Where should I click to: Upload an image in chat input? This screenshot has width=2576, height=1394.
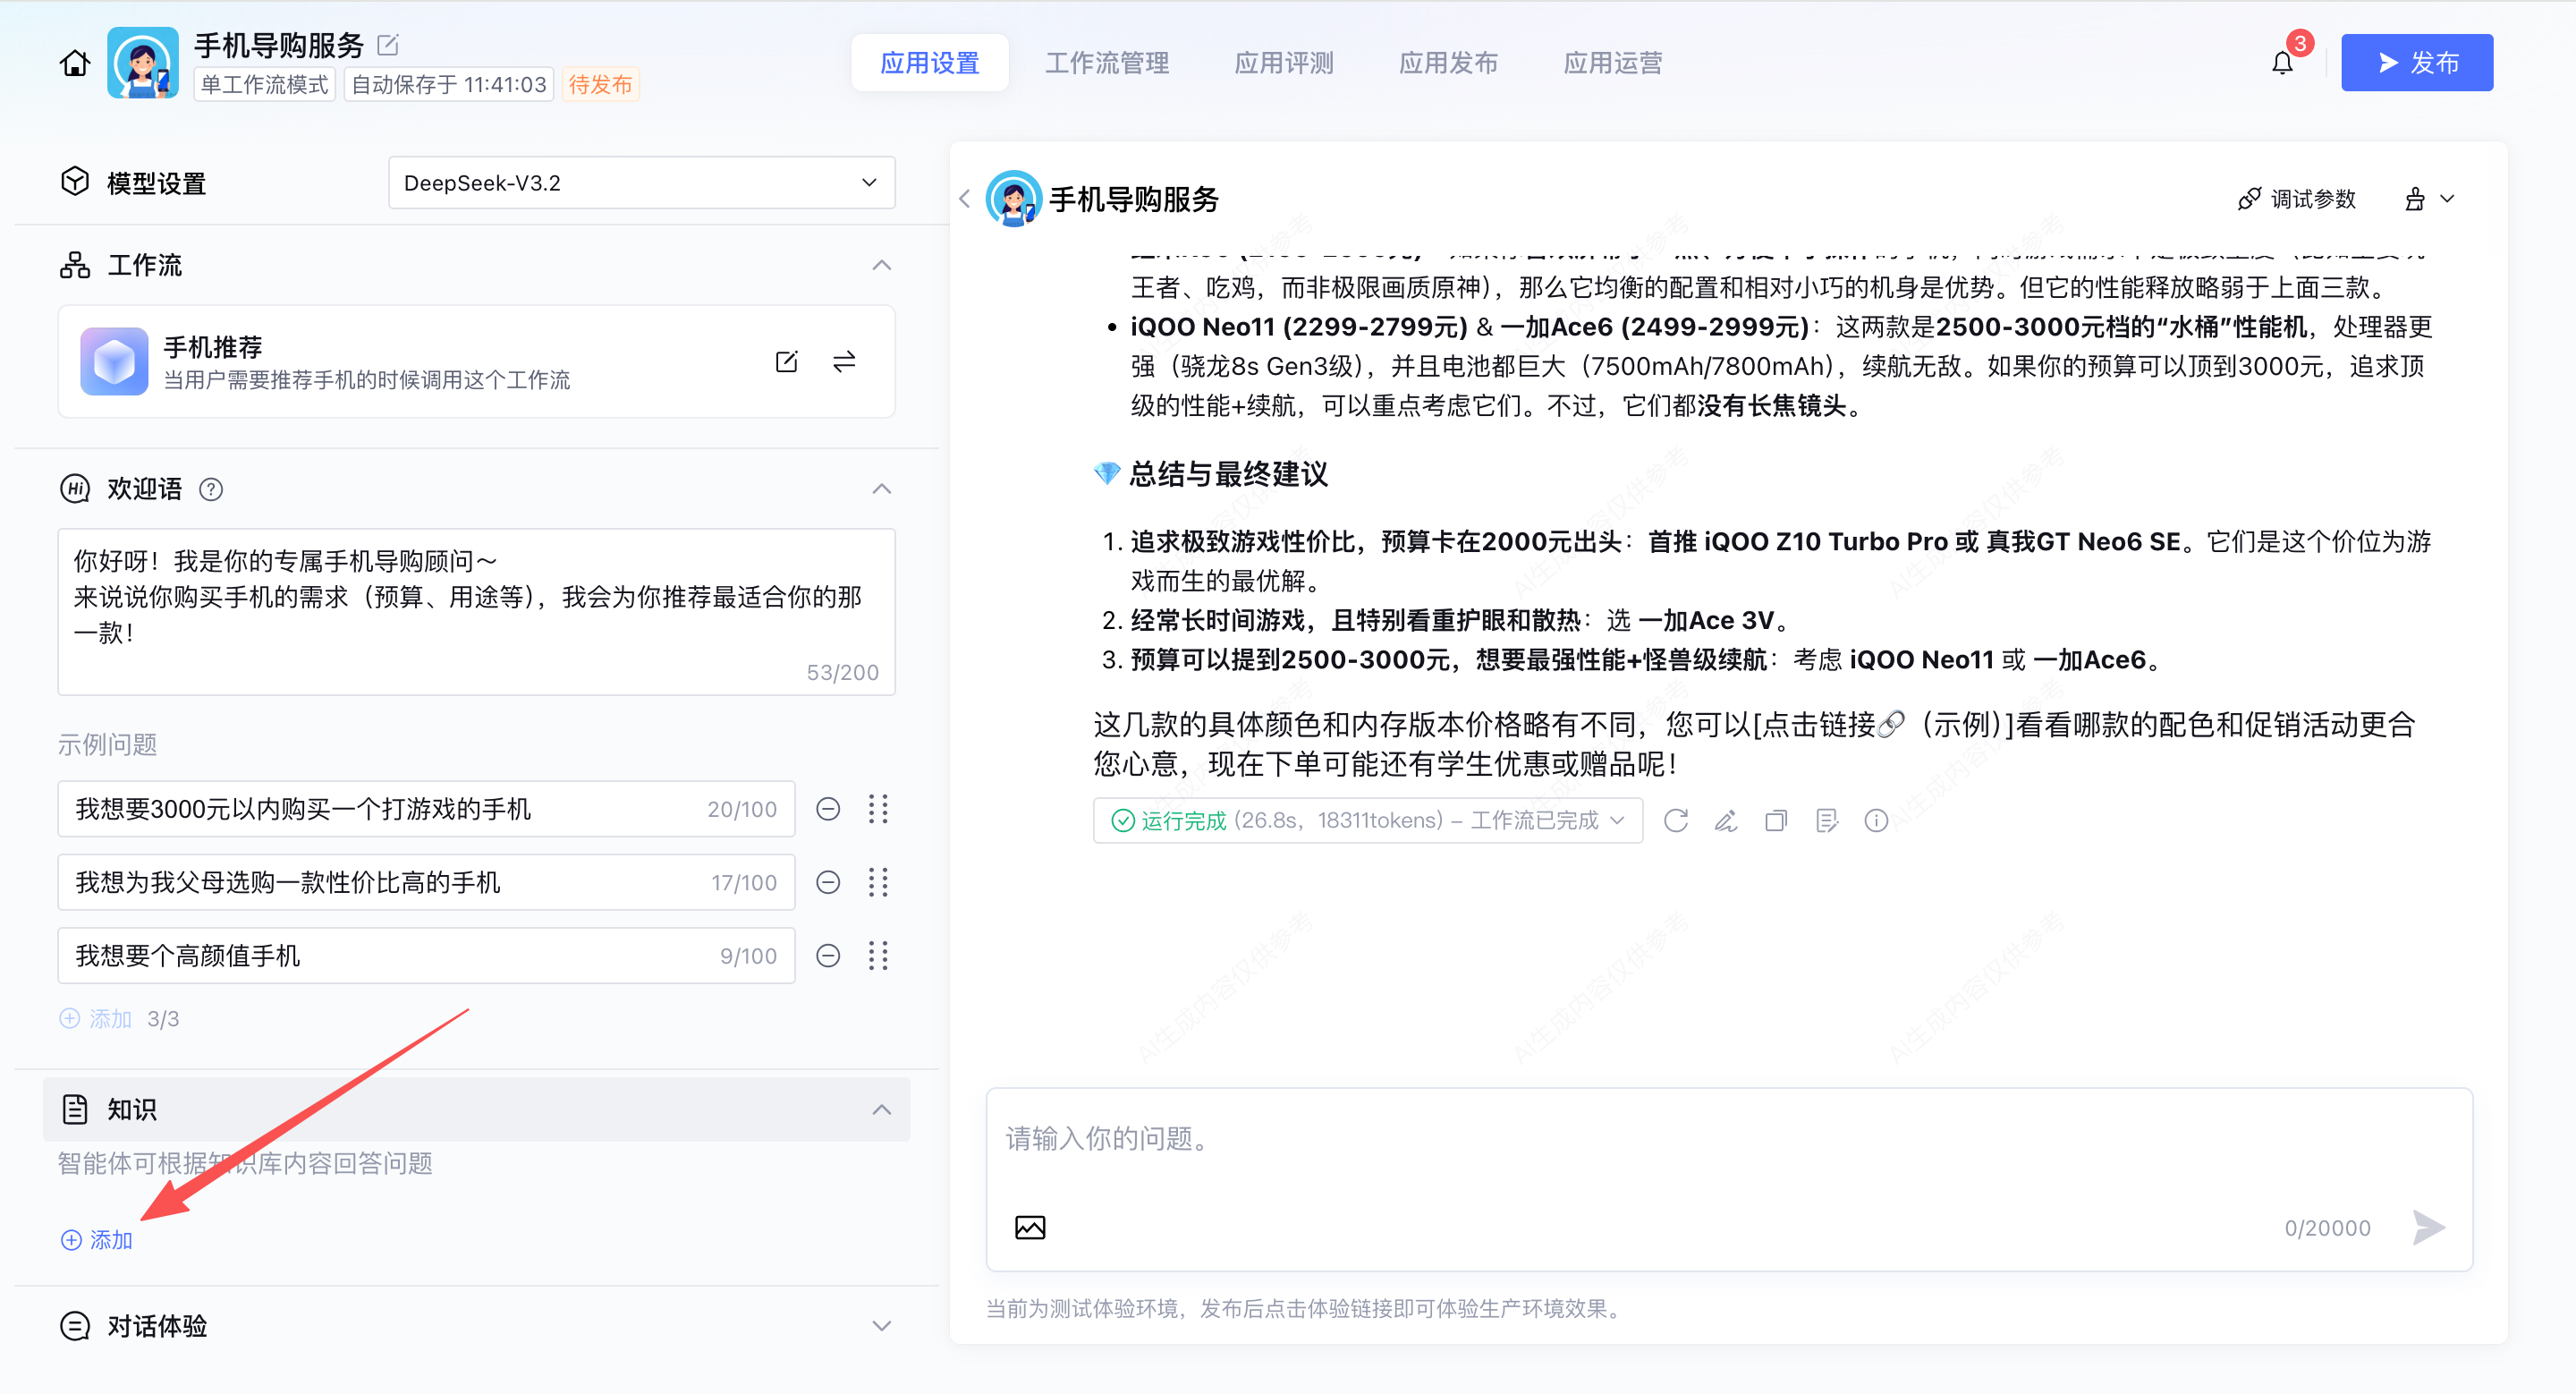[1030, 1226]
